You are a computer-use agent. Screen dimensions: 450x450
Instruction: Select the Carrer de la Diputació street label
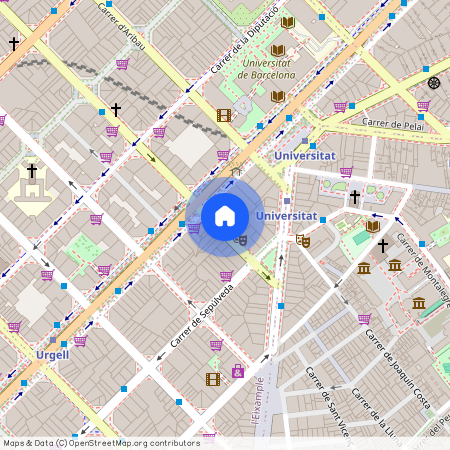point(244,40)
